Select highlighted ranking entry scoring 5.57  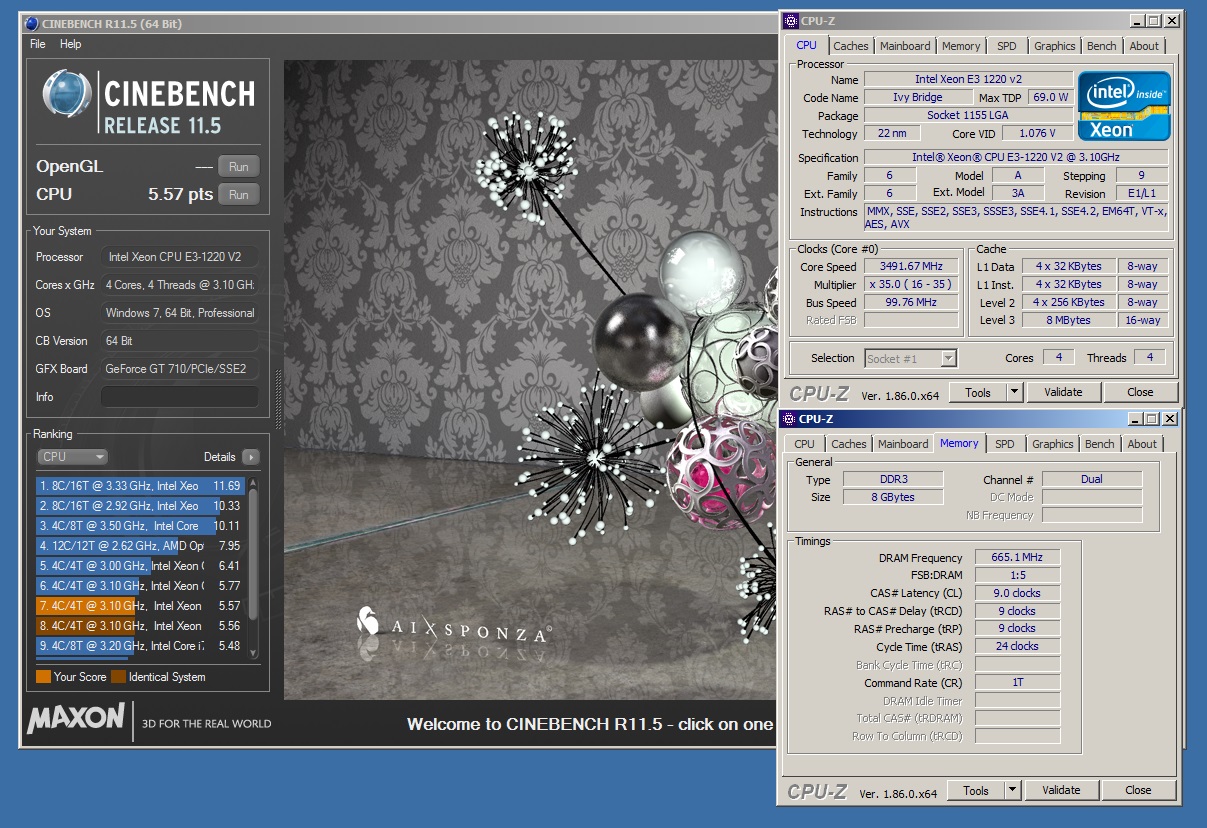(140, 606)
